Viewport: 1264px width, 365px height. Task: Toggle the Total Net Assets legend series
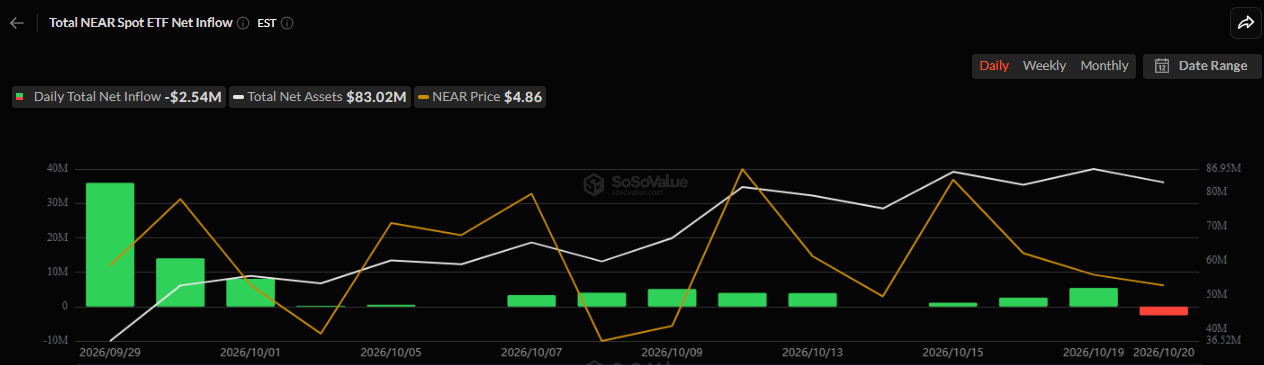[x=320, y=97]
